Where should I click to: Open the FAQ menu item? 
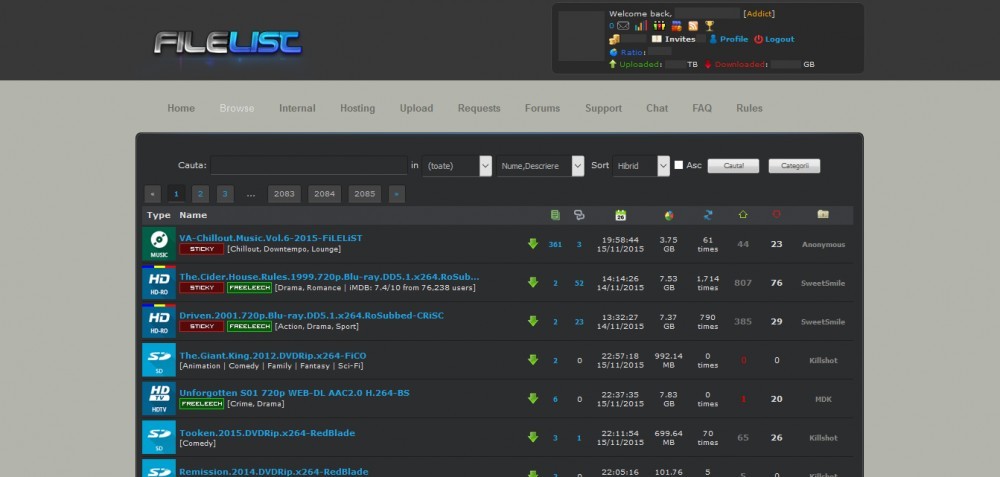click(x=702, y=108)
